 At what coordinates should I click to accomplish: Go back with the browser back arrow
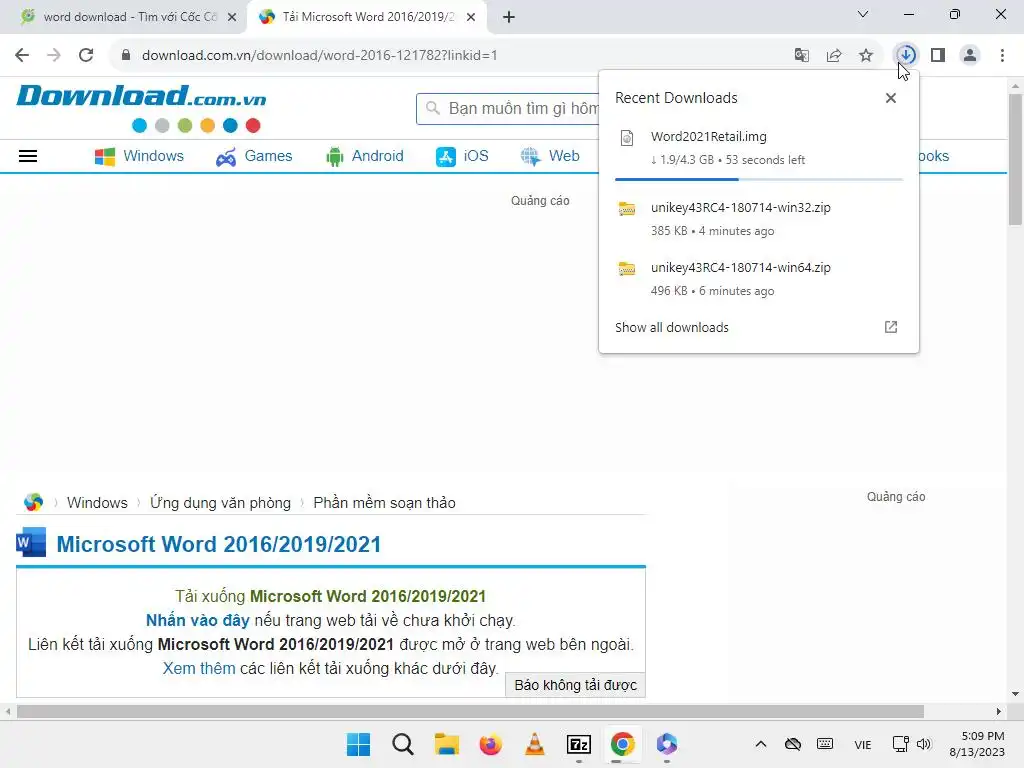click(22, 56)
